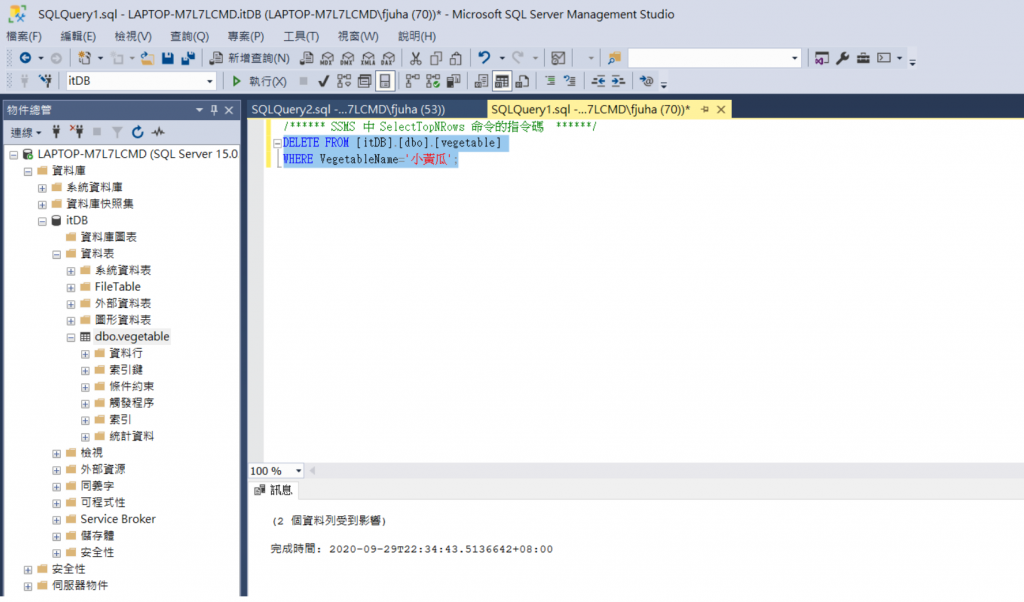Click the Paste clipboard icon
1024x602 pixels.
[x=456, y=58]
